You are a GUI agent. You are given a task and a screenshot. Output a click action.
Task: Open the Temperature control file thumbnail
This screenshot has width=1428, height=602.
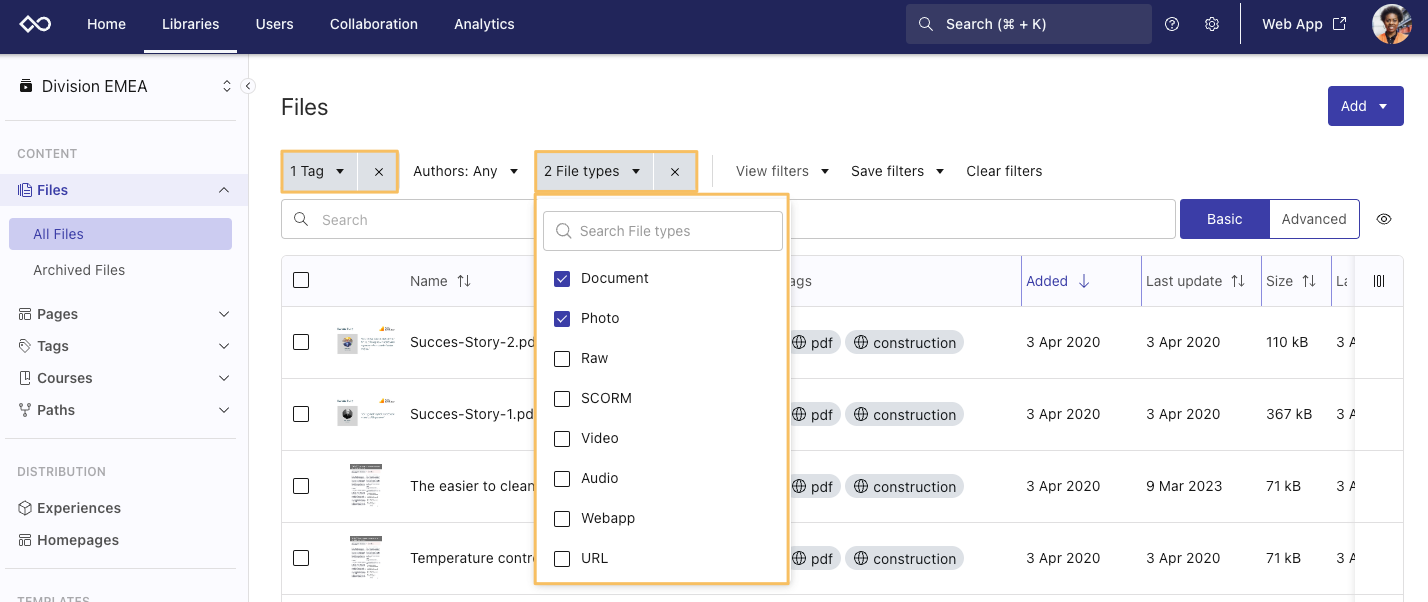365,558
